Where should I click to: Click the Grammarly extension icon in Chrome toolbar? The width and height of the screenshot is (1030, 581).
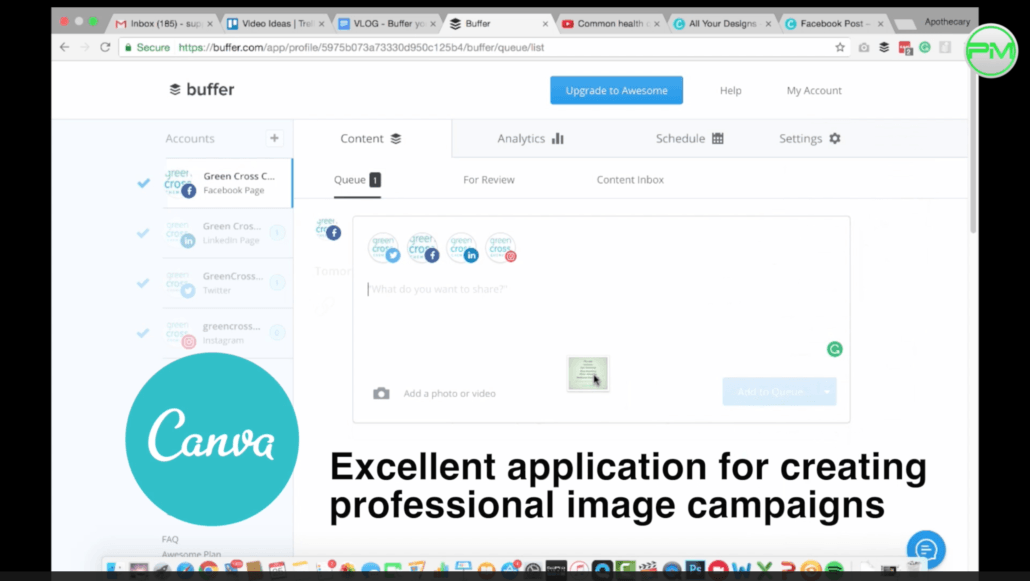coord(925,47)
